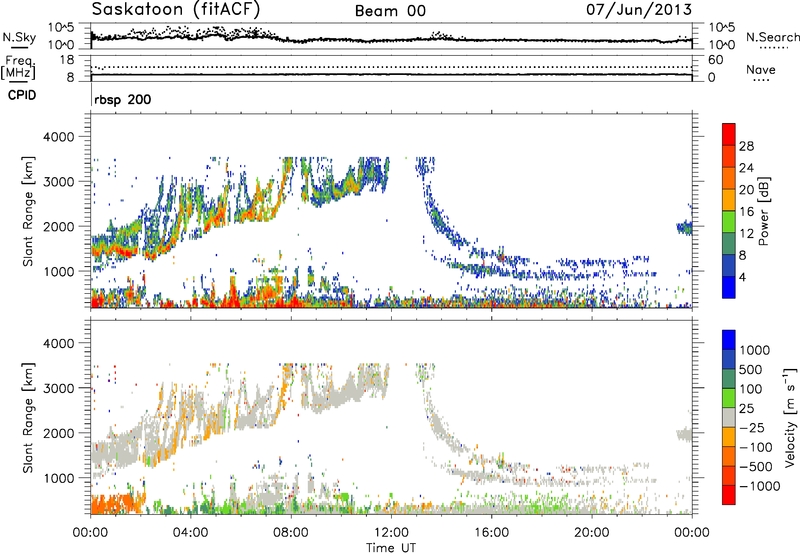Screen dimensions: 800x554
Task: Click the 08:00 time axis tick label
Action: click(x=291, y=533)
